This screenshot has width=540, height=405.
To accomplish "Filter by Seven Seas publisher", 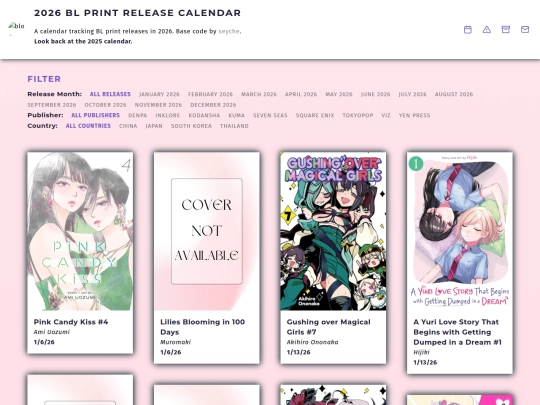I will click(x=270, y=115).
